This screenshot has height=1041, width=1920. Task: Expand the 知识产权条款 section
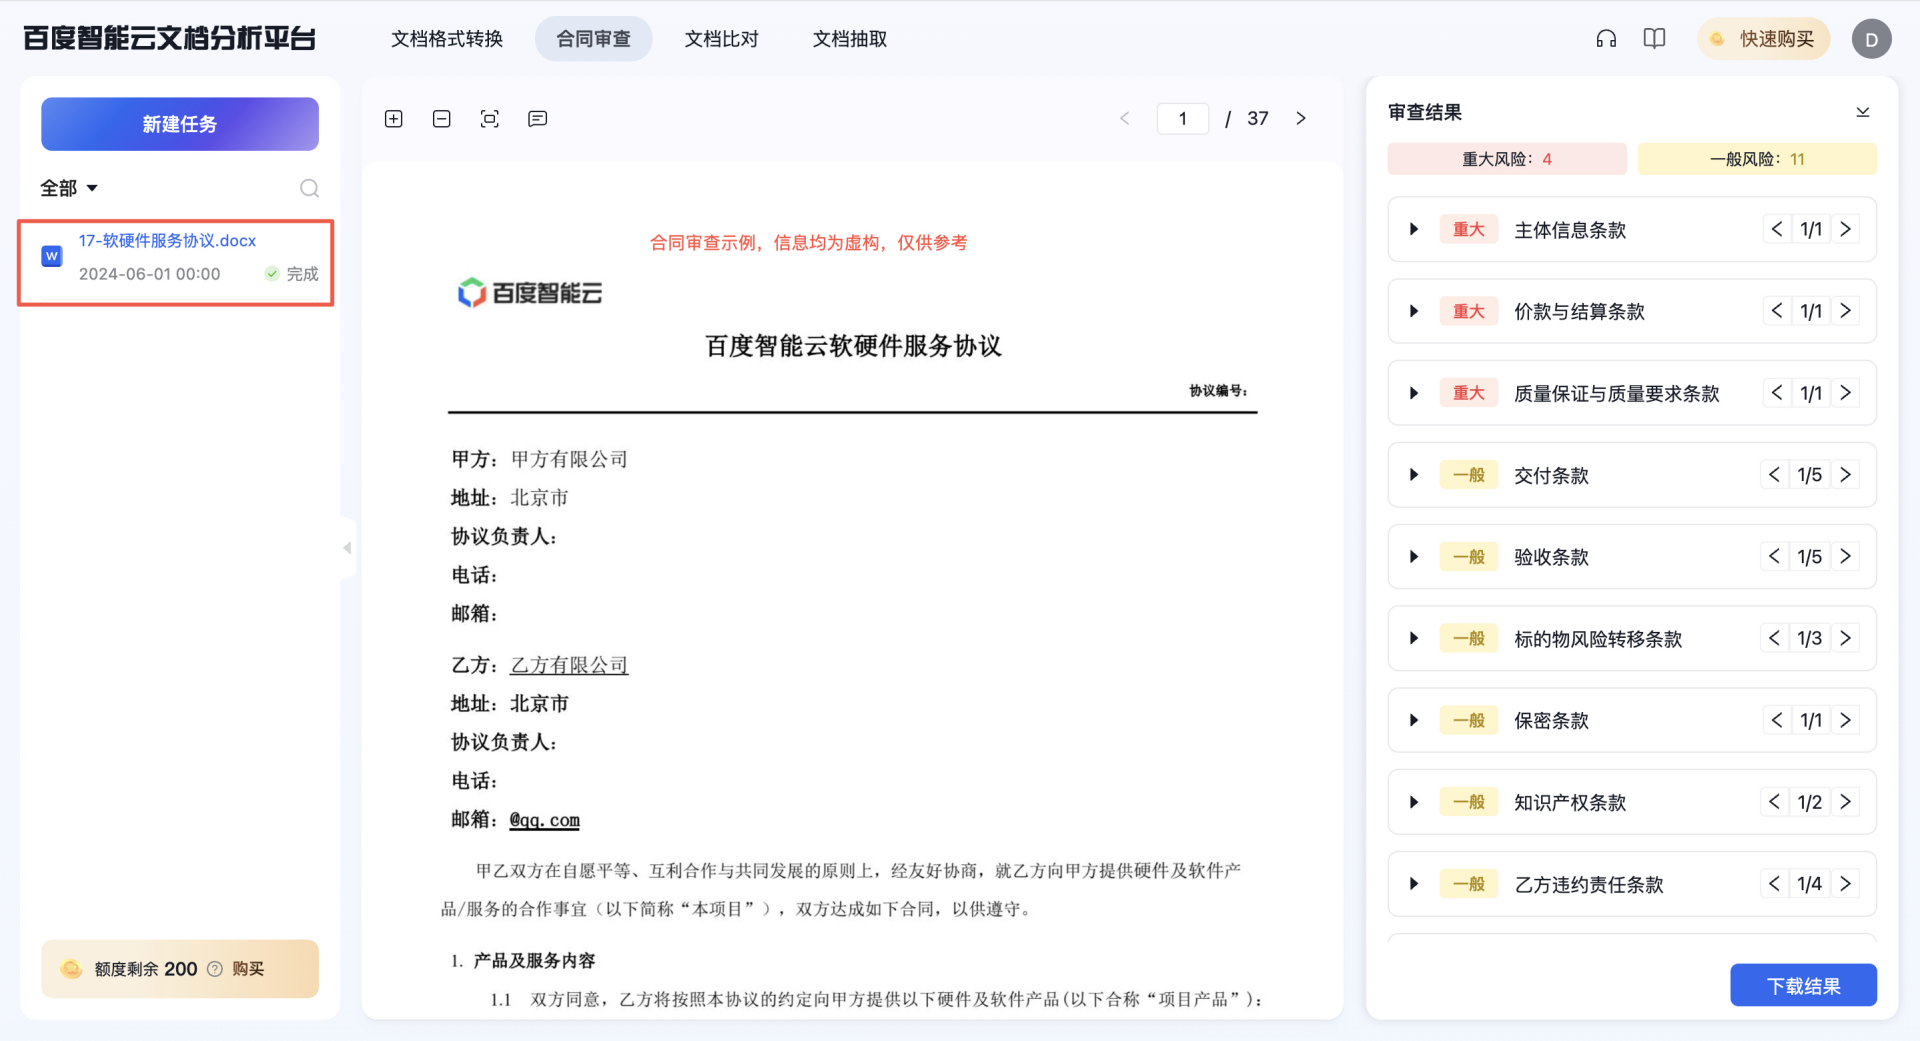coord(1414,802)
